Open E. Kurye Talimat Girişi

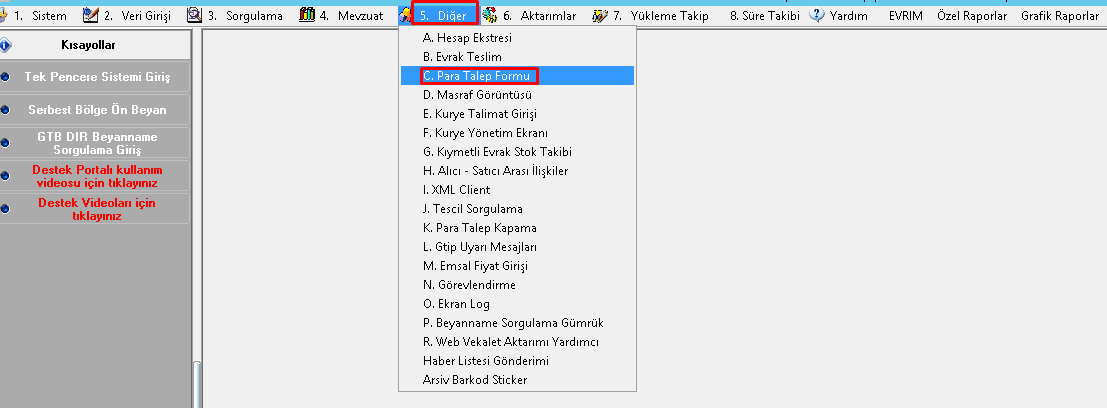point(517,114)
